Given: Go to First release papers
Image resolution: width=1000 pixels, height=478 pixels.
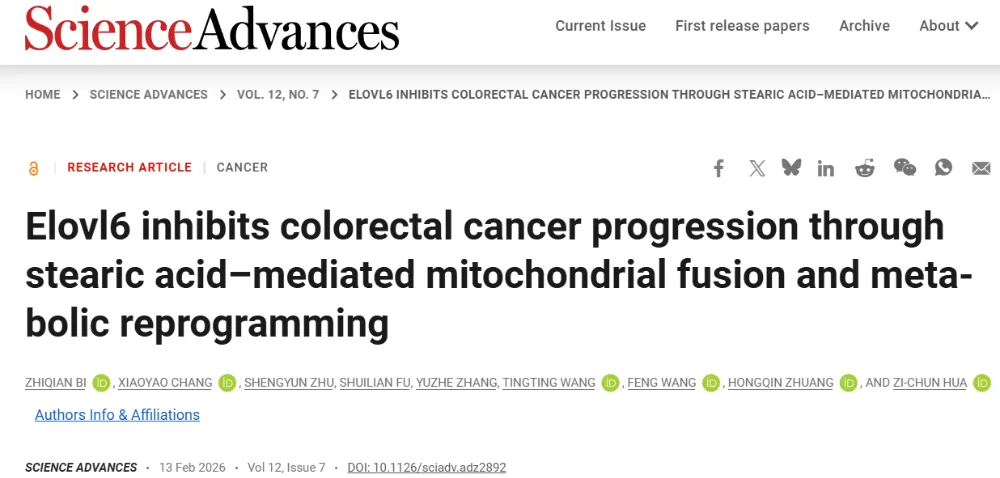Looking at the screenshot, I should pyautogui.click(x=742, y=26).
